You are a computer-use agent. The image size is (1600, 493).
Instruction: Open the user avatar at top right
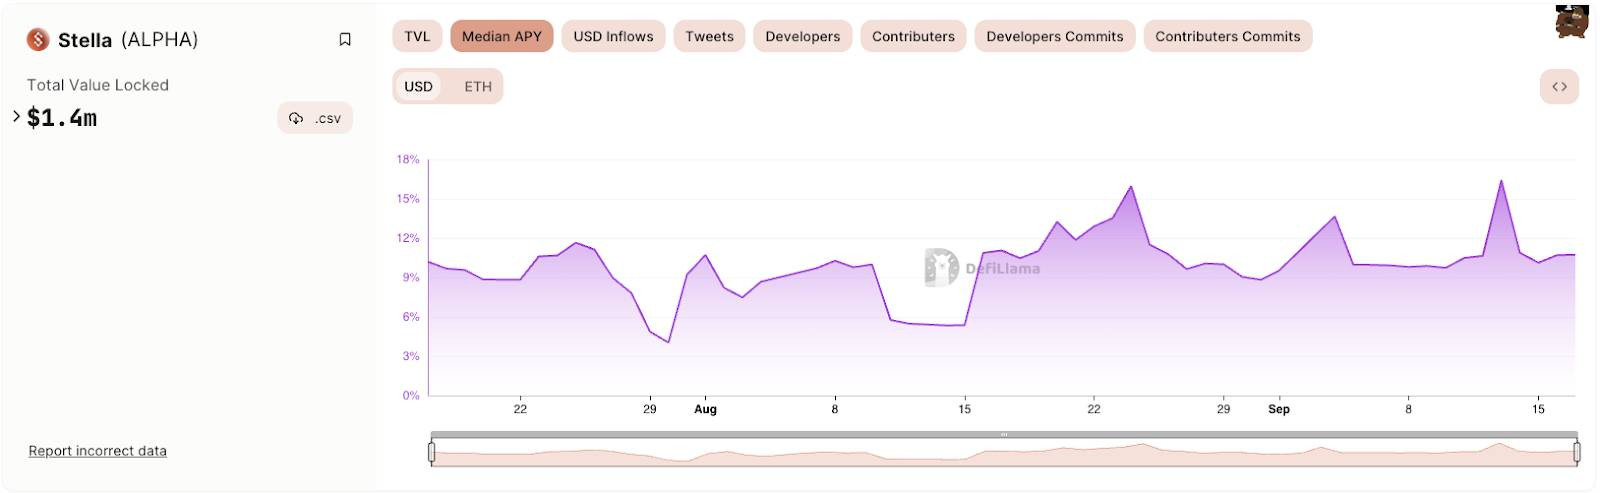pos(1572,21)
